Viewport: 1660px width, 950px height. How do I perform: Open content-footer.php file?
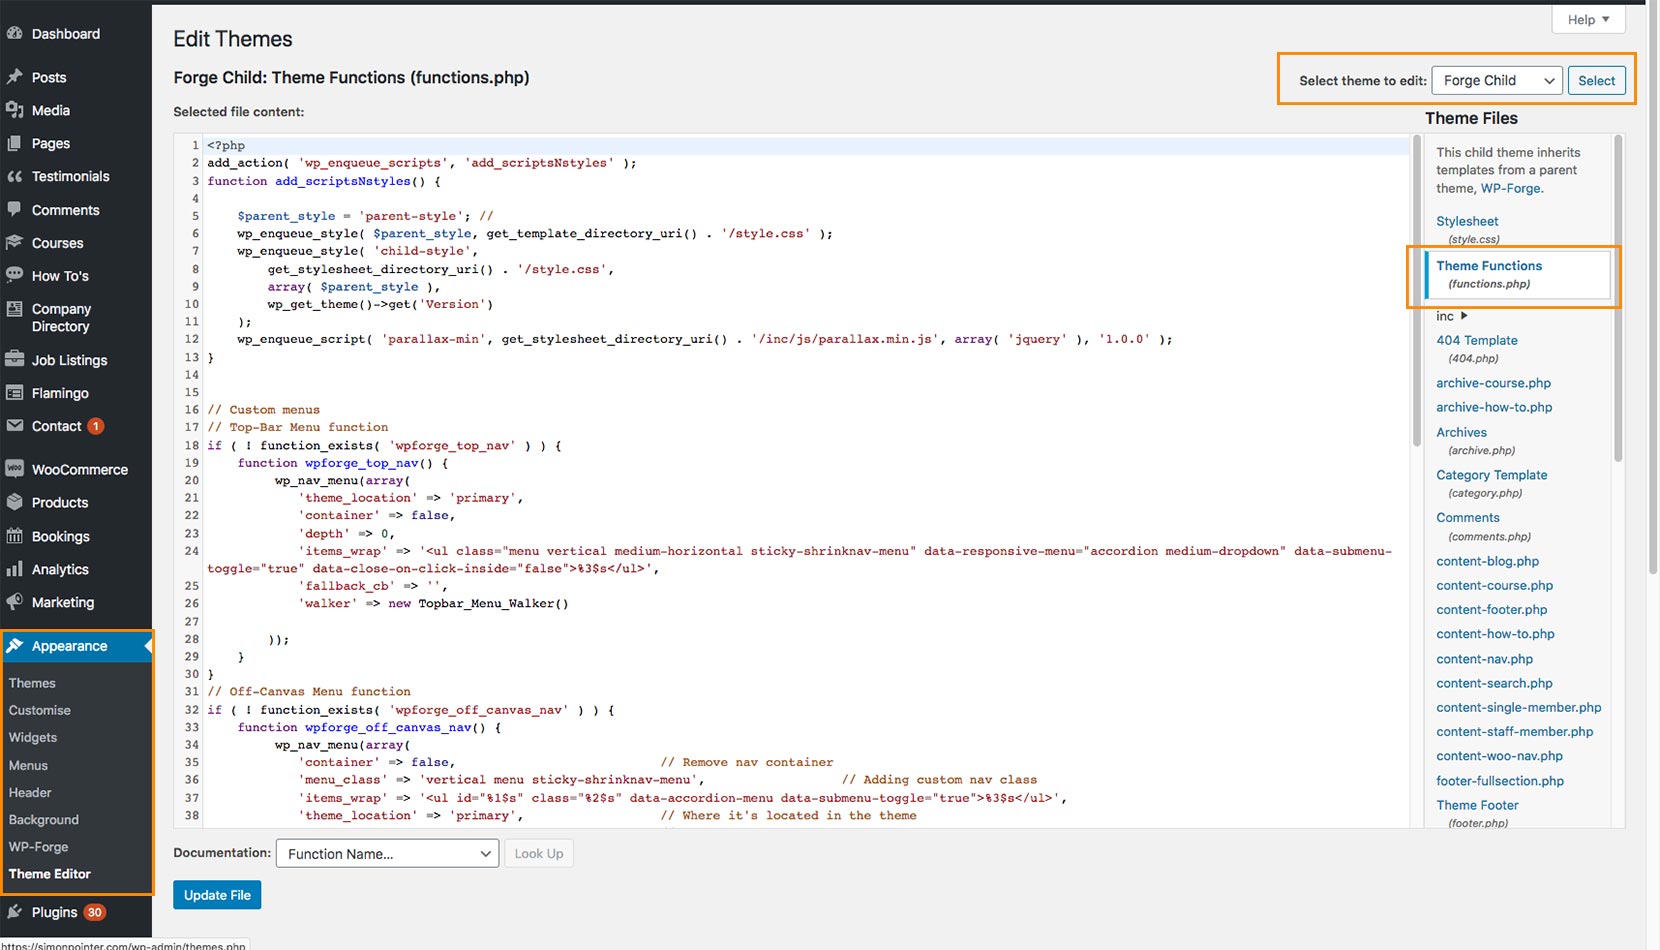[x=1491, y=609]
